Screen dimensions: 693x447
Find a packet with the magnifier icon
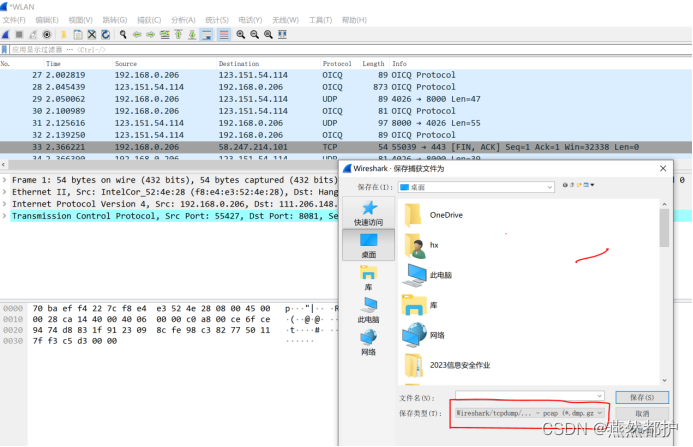[x=123, y=34]
